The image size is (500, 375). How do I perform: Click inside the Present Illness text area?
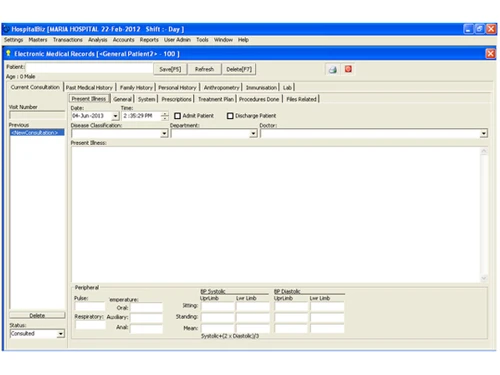click(275, 215)
